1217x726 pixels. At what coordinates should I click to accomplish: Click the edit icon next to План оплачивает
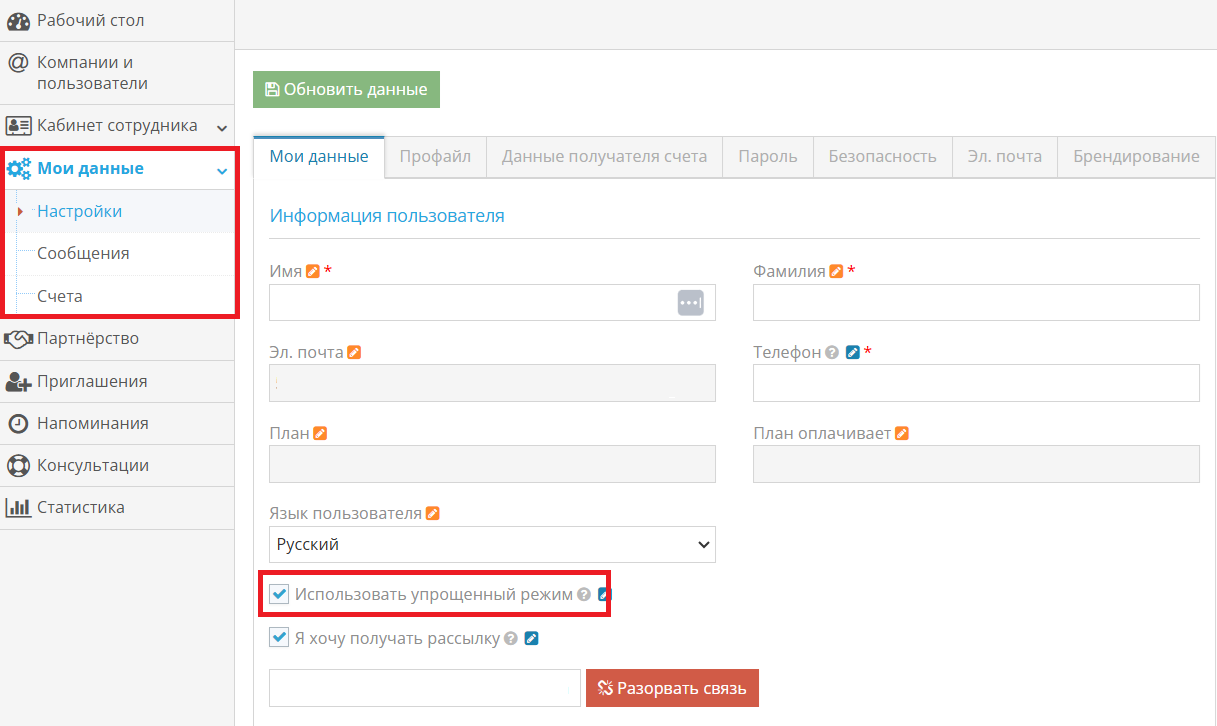pyautogui.click(x=901, y=434)
